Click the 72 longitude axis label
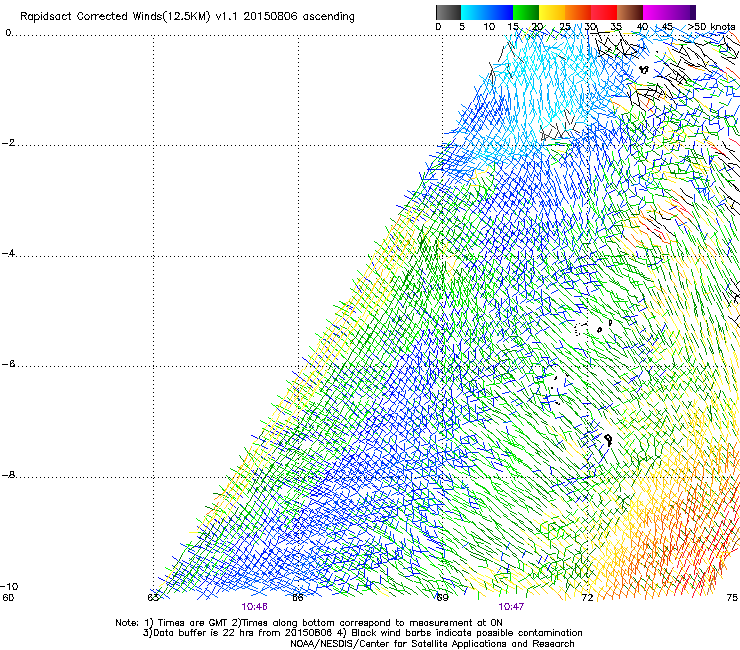The image size is (740, 650). (587, 598)
